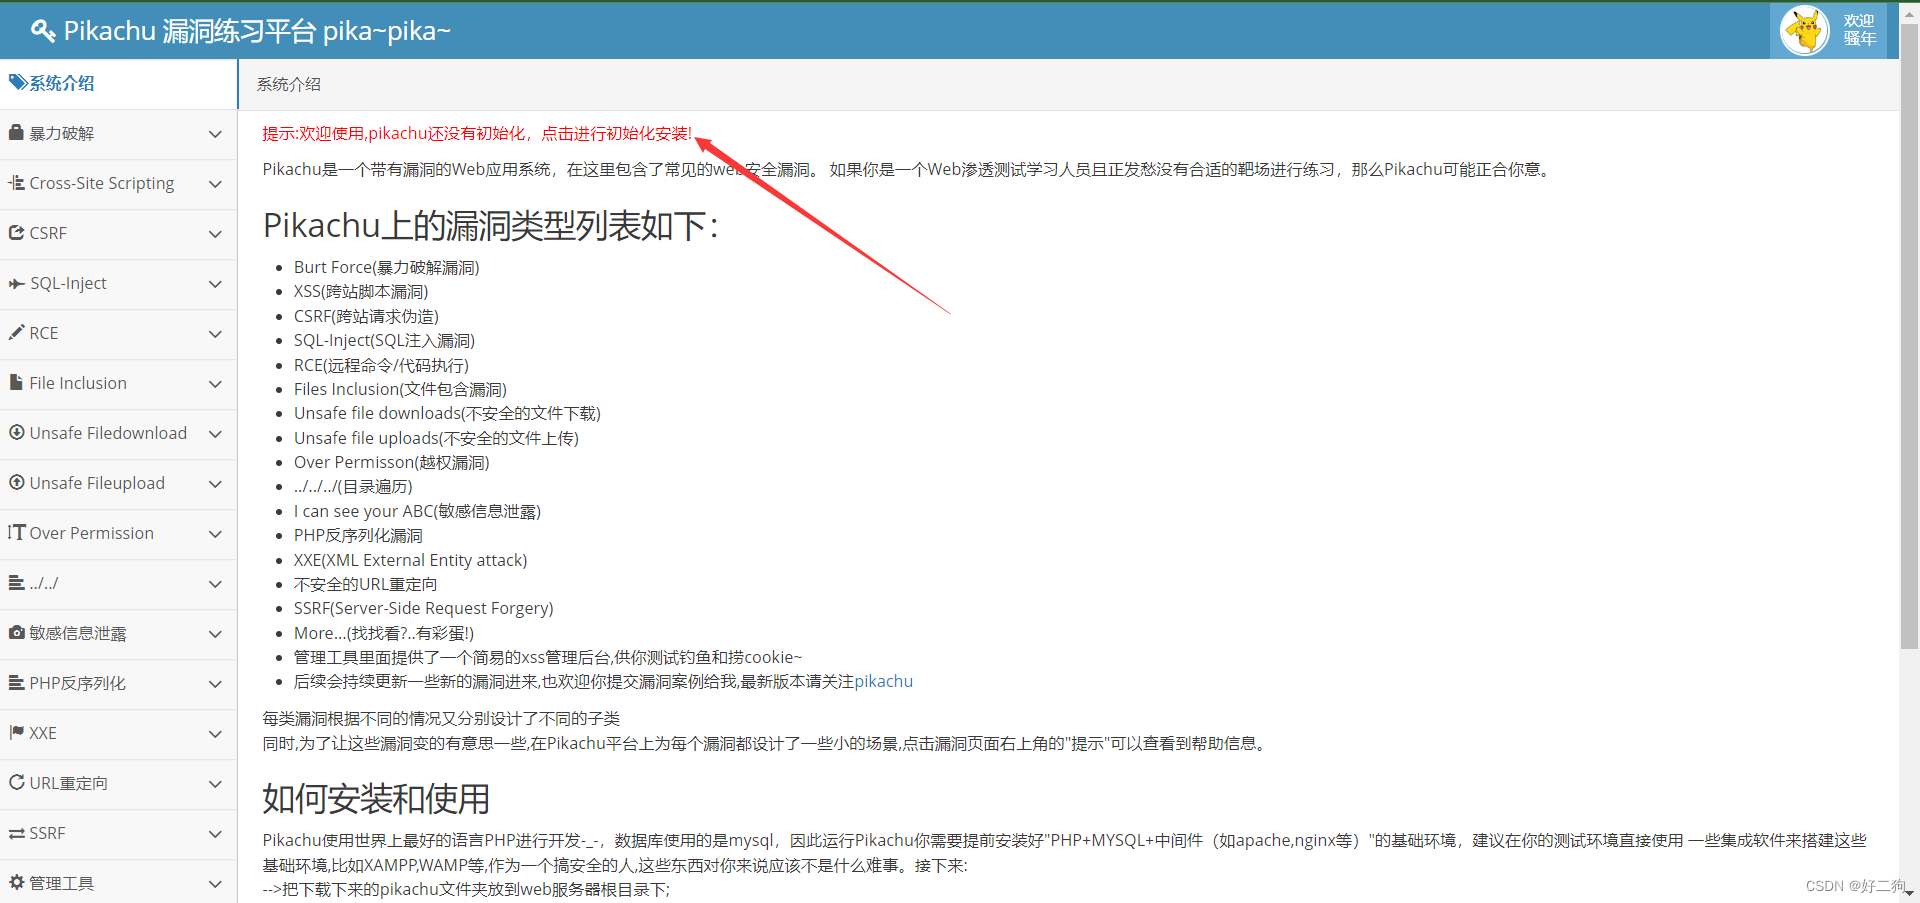Click the pikachu link in the list
1920x903 pixels.
883,681
